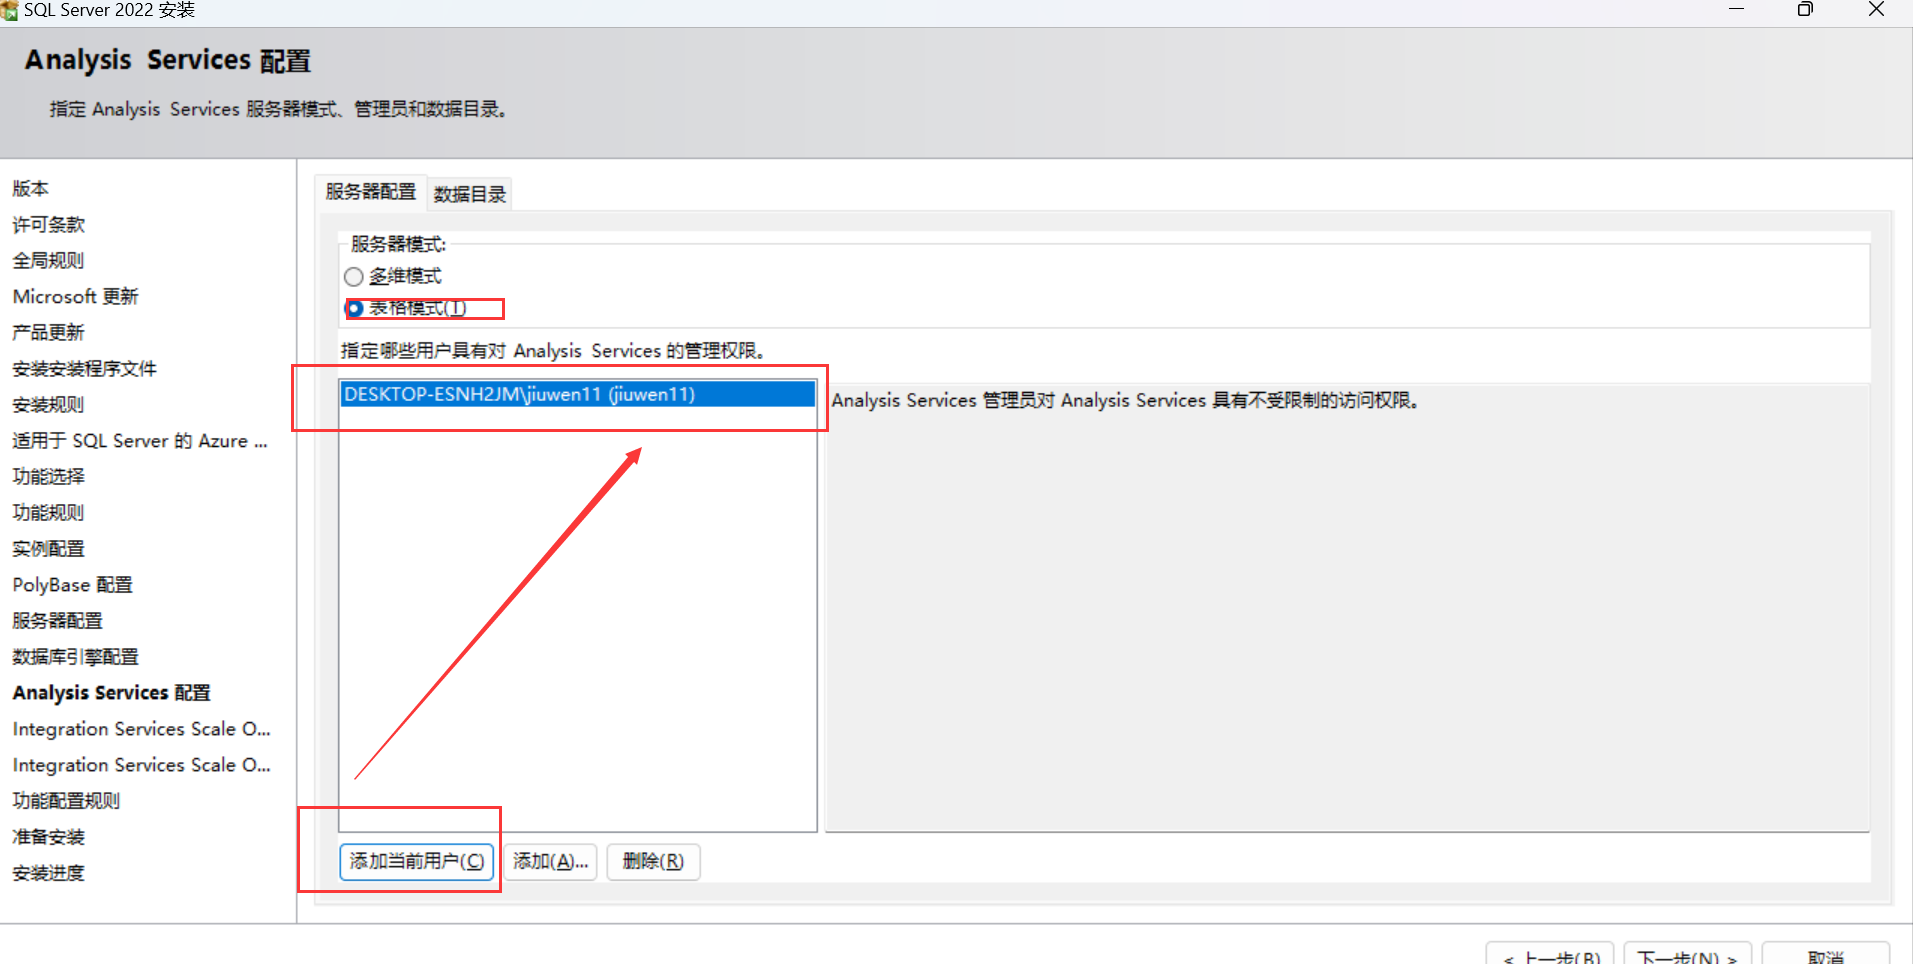Click the Microsoft 更新 step
1913x964 pixels.
[x=75, y=296]
